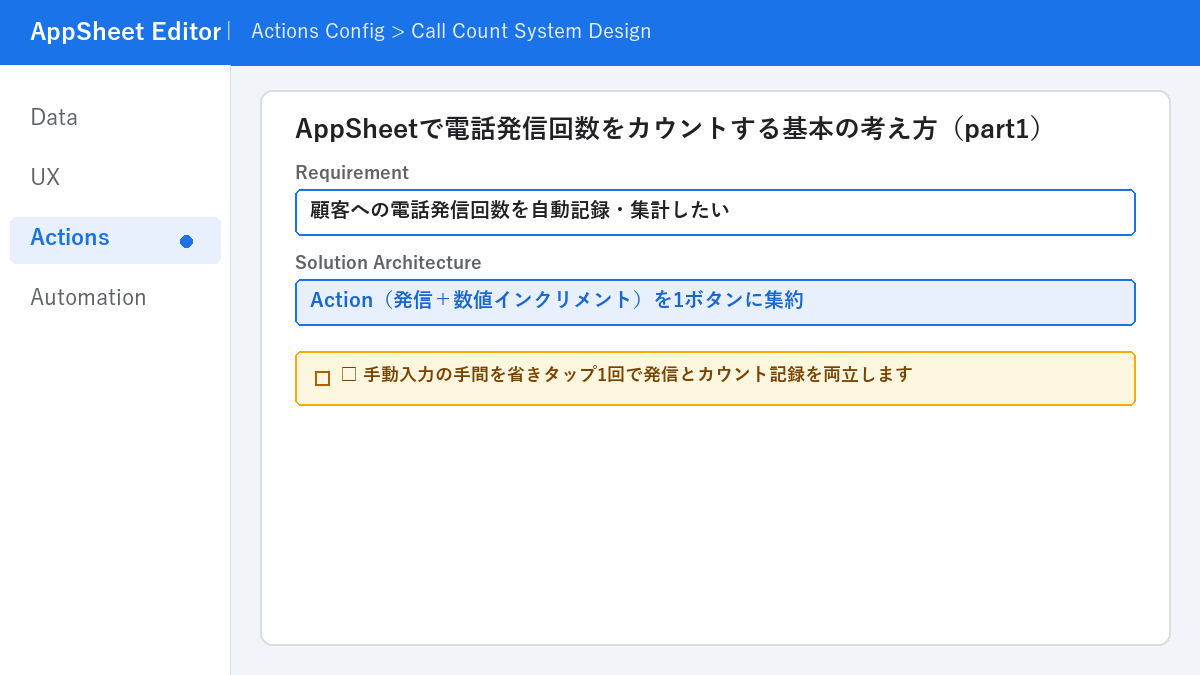
Task: Click the Solution Architecture field starting with Action
Action: (x=715, y=302)
